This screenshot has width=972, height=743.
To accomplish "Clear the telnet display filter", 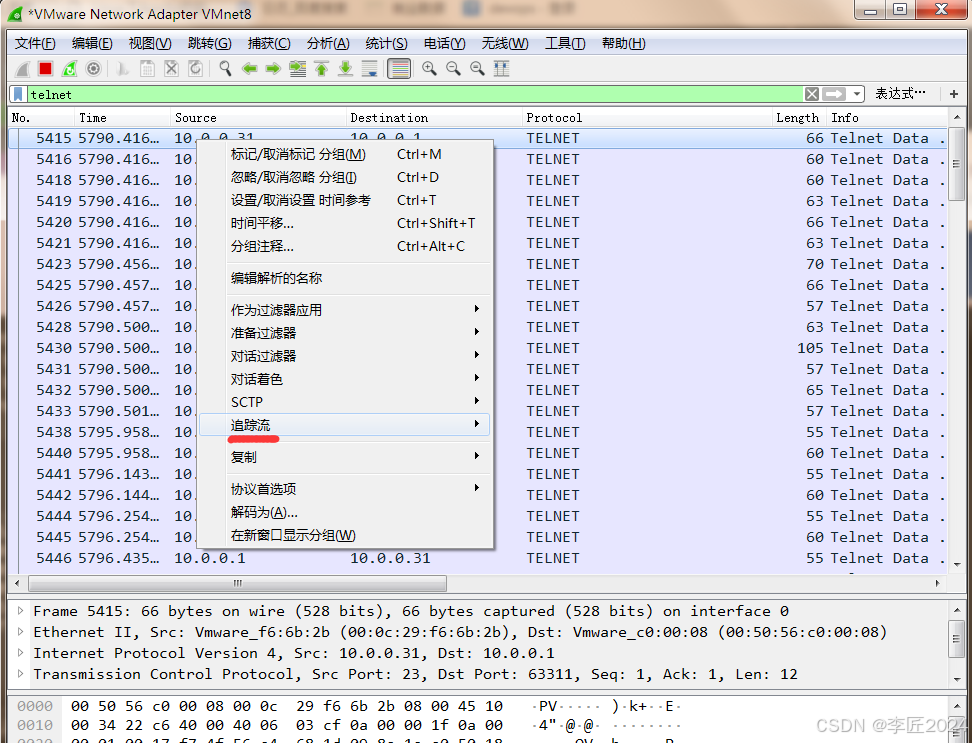I will pos(811,94).
